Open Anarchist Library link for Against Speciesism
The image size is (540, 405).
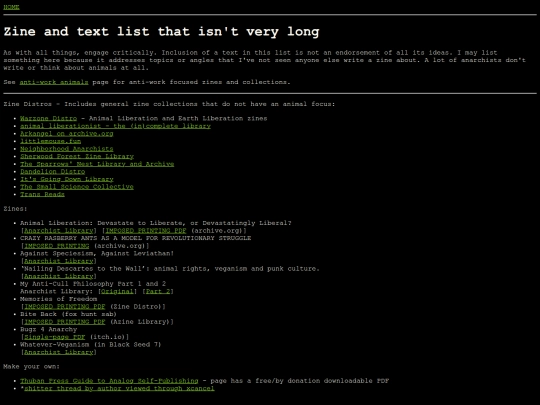(x=59, y=261)
